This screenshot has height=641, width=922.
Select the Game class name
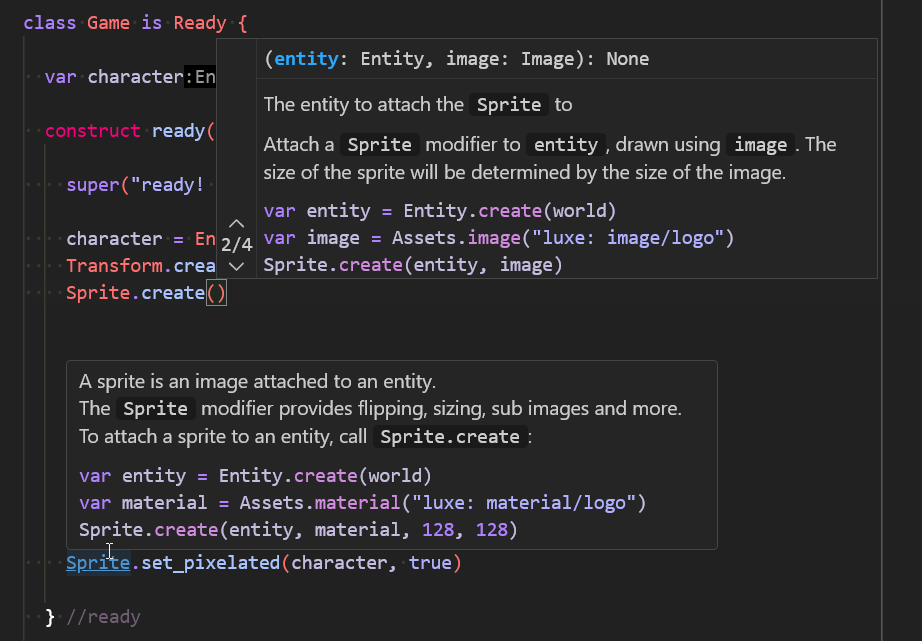[108, 22]
